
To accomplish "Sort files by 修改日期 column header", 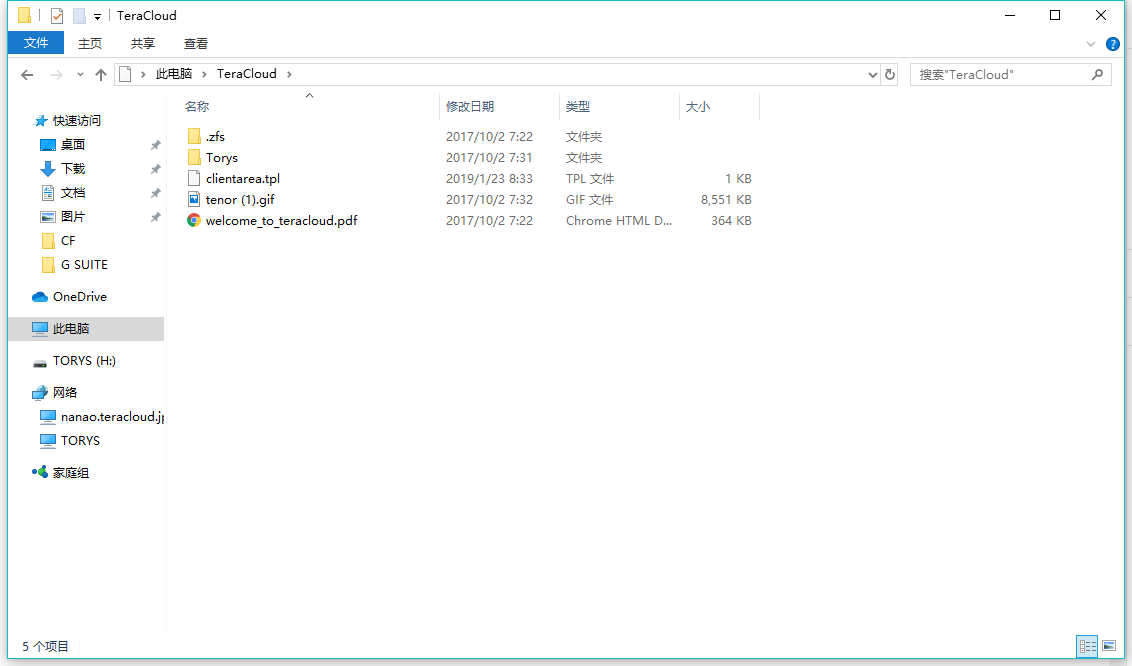I will coord(470,107).
